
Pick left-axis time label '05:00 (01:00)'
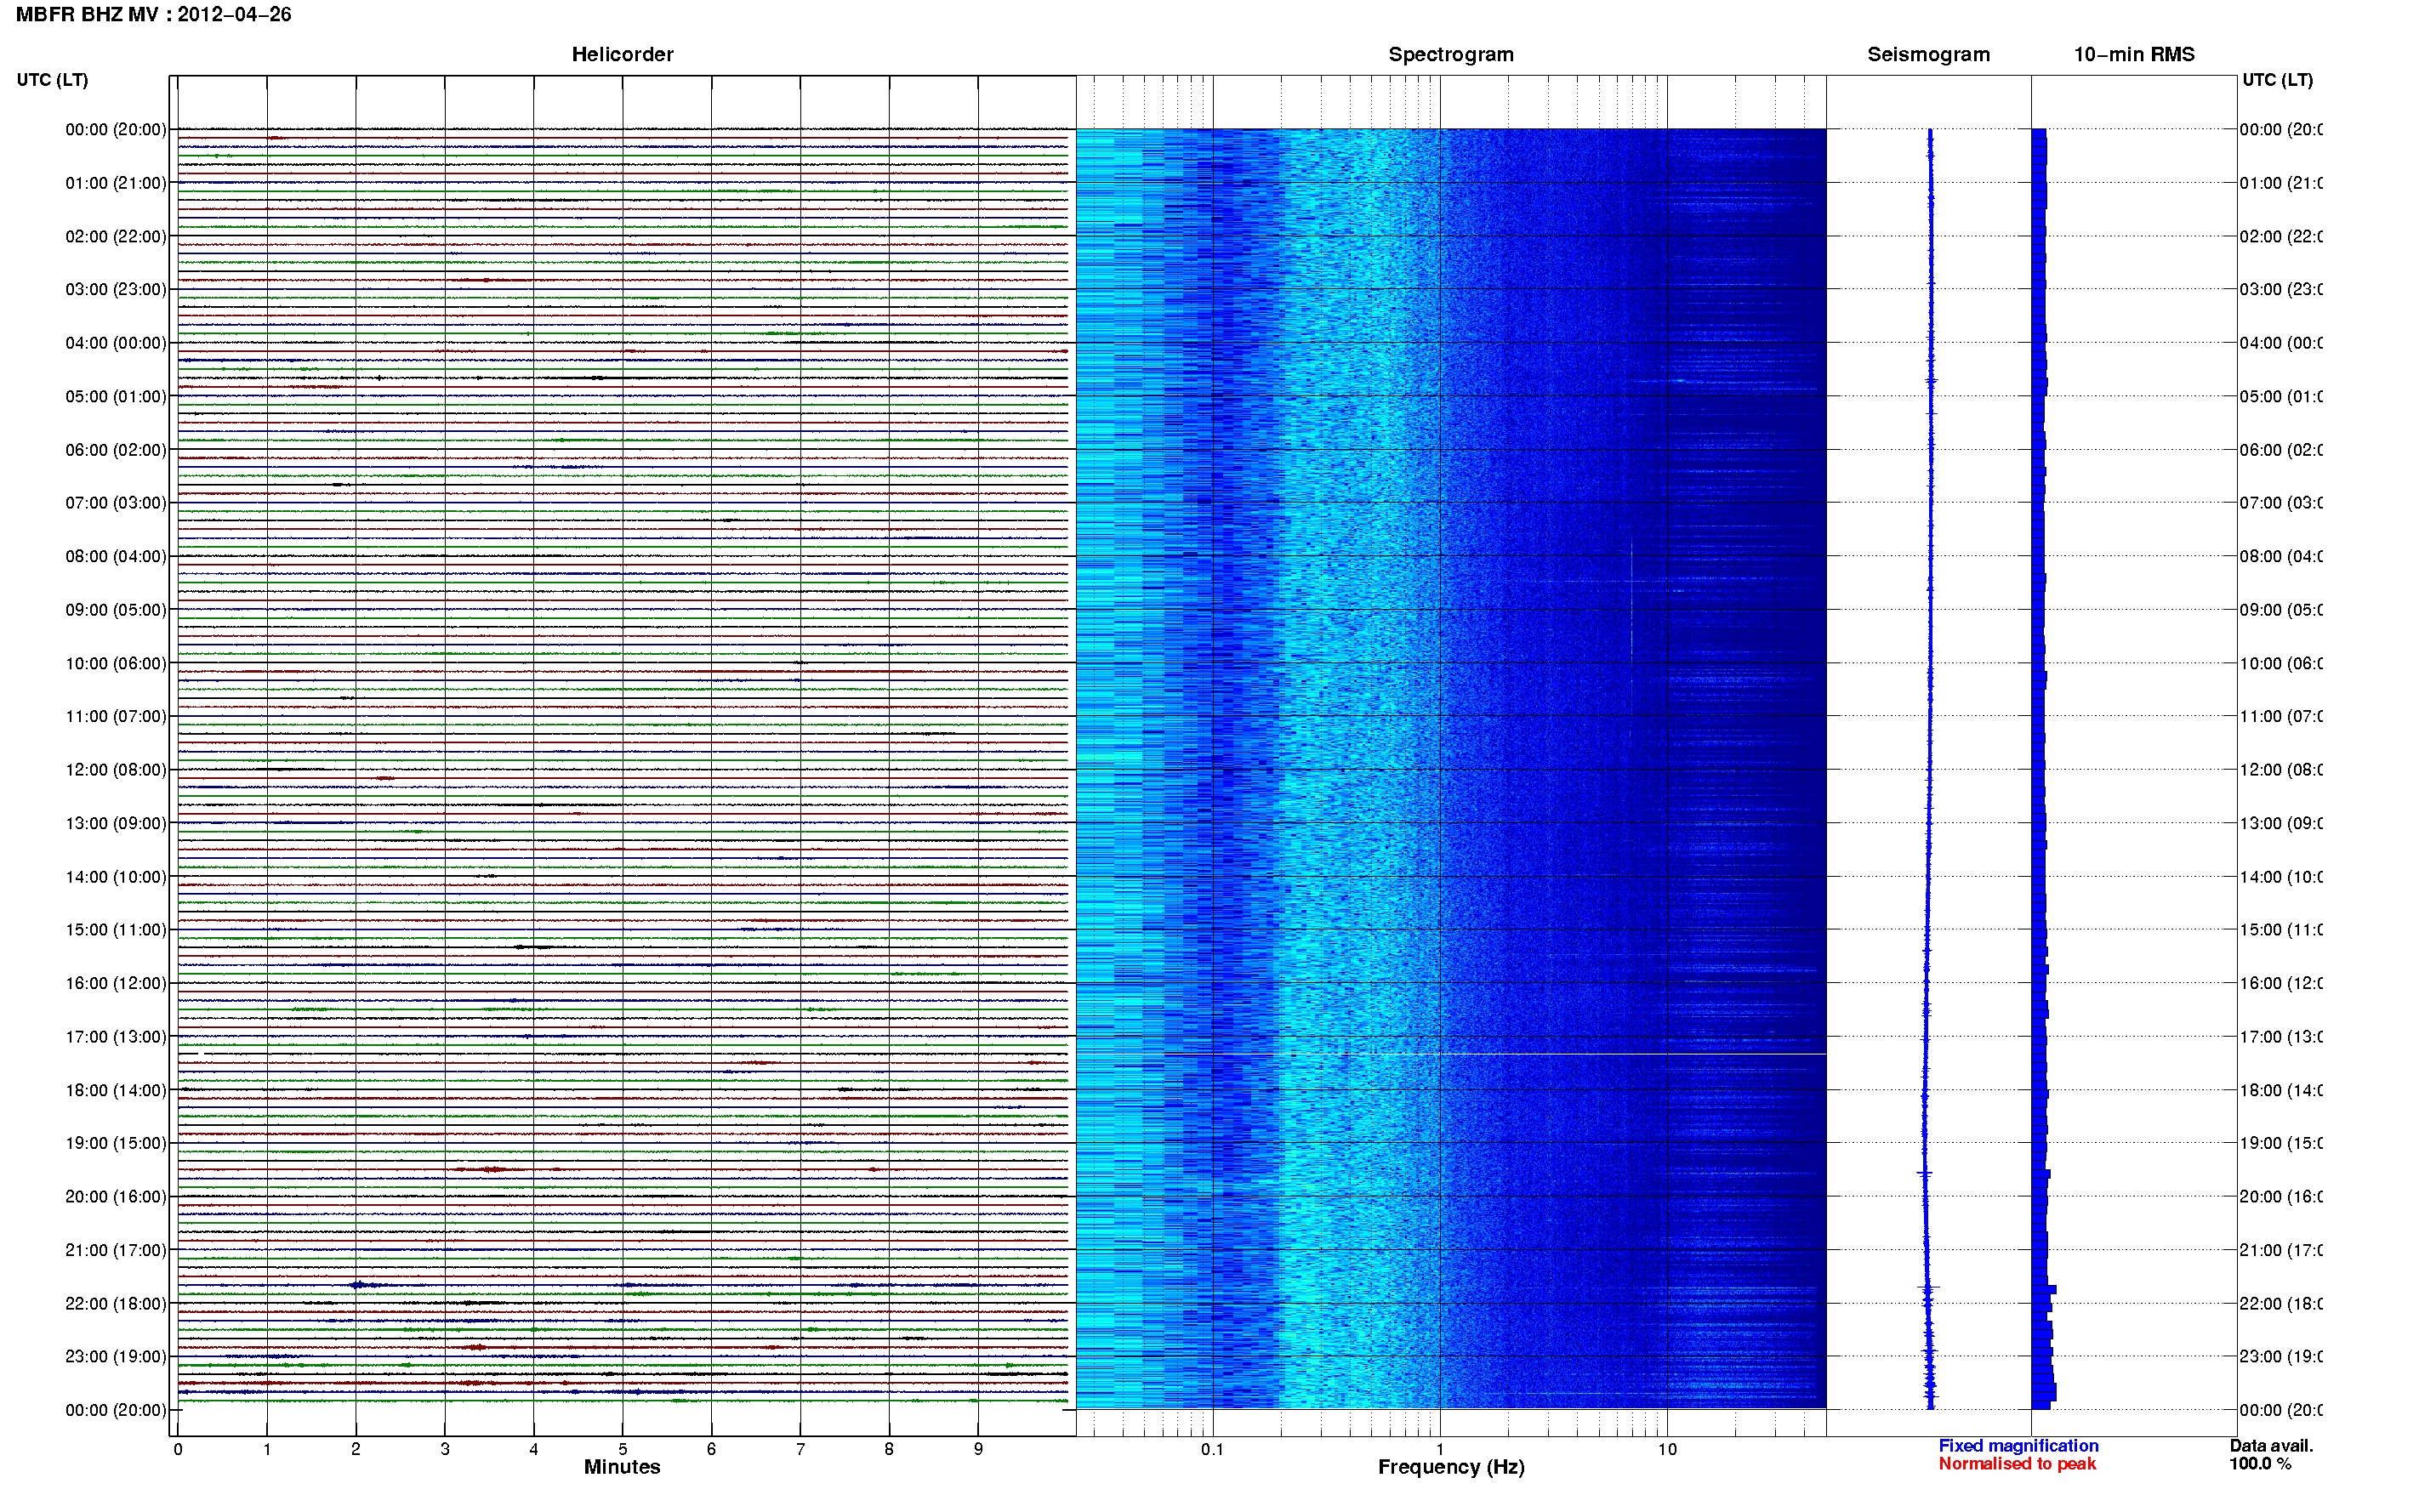pos(116,397)
